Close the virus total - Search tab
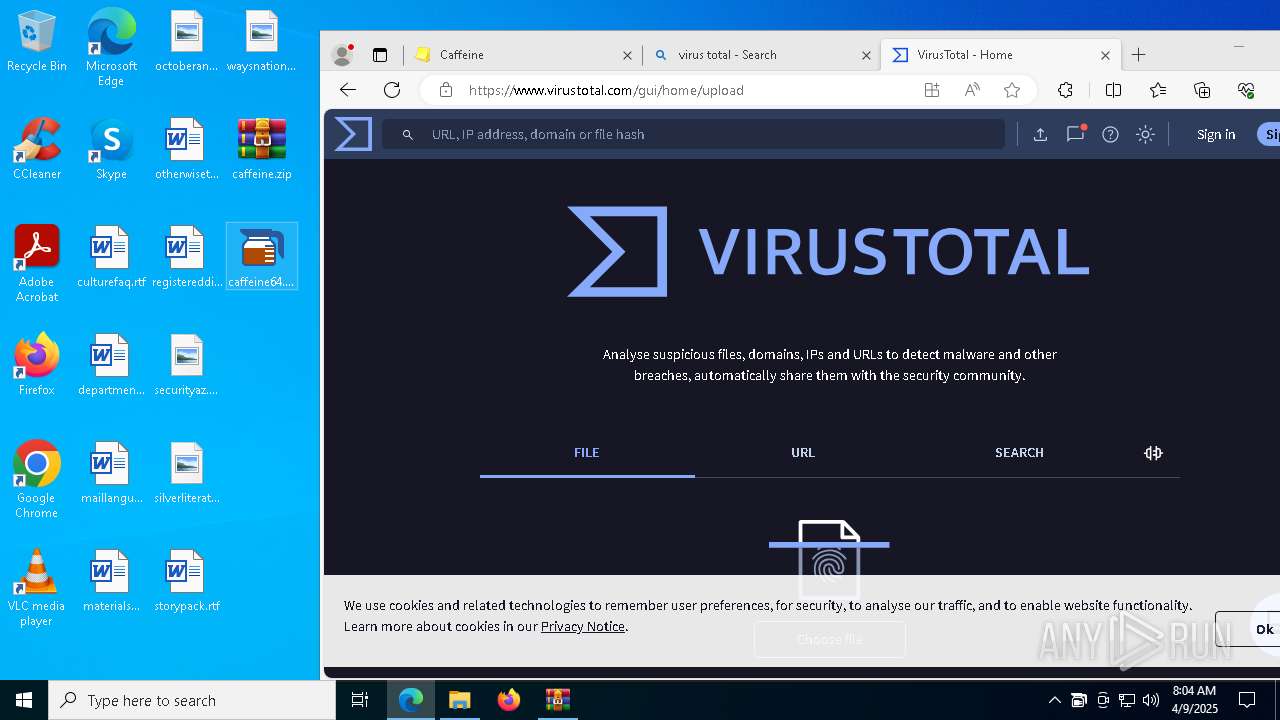This screenshot has height=720, width=1280. click(866, 55)
